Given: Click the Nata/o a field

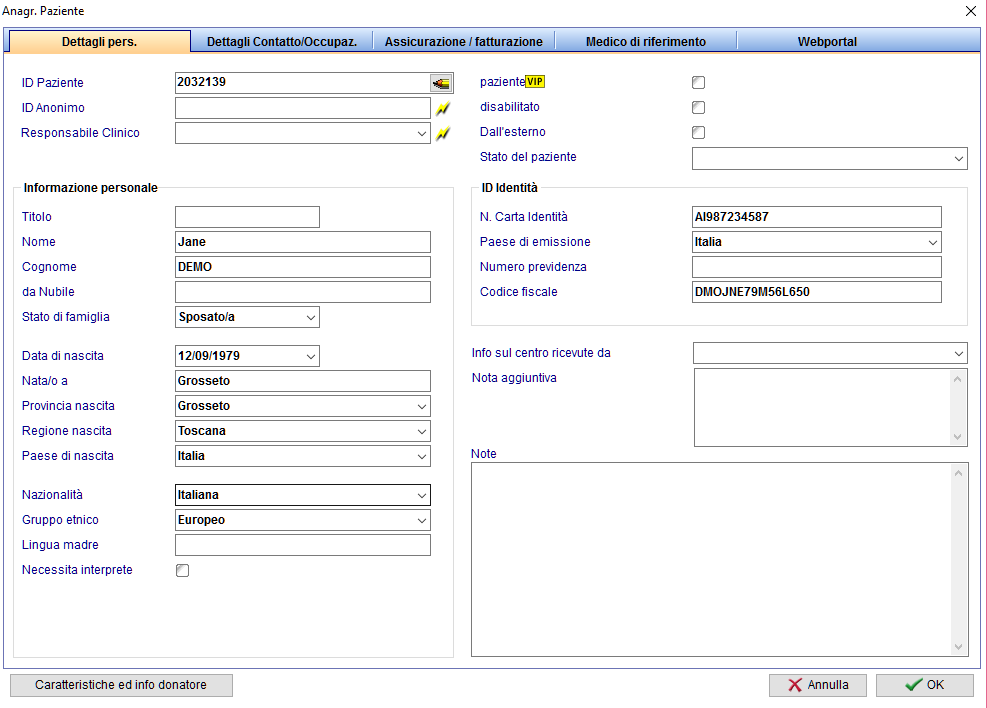Looking at the screenshot, I should tap(303, 381).
